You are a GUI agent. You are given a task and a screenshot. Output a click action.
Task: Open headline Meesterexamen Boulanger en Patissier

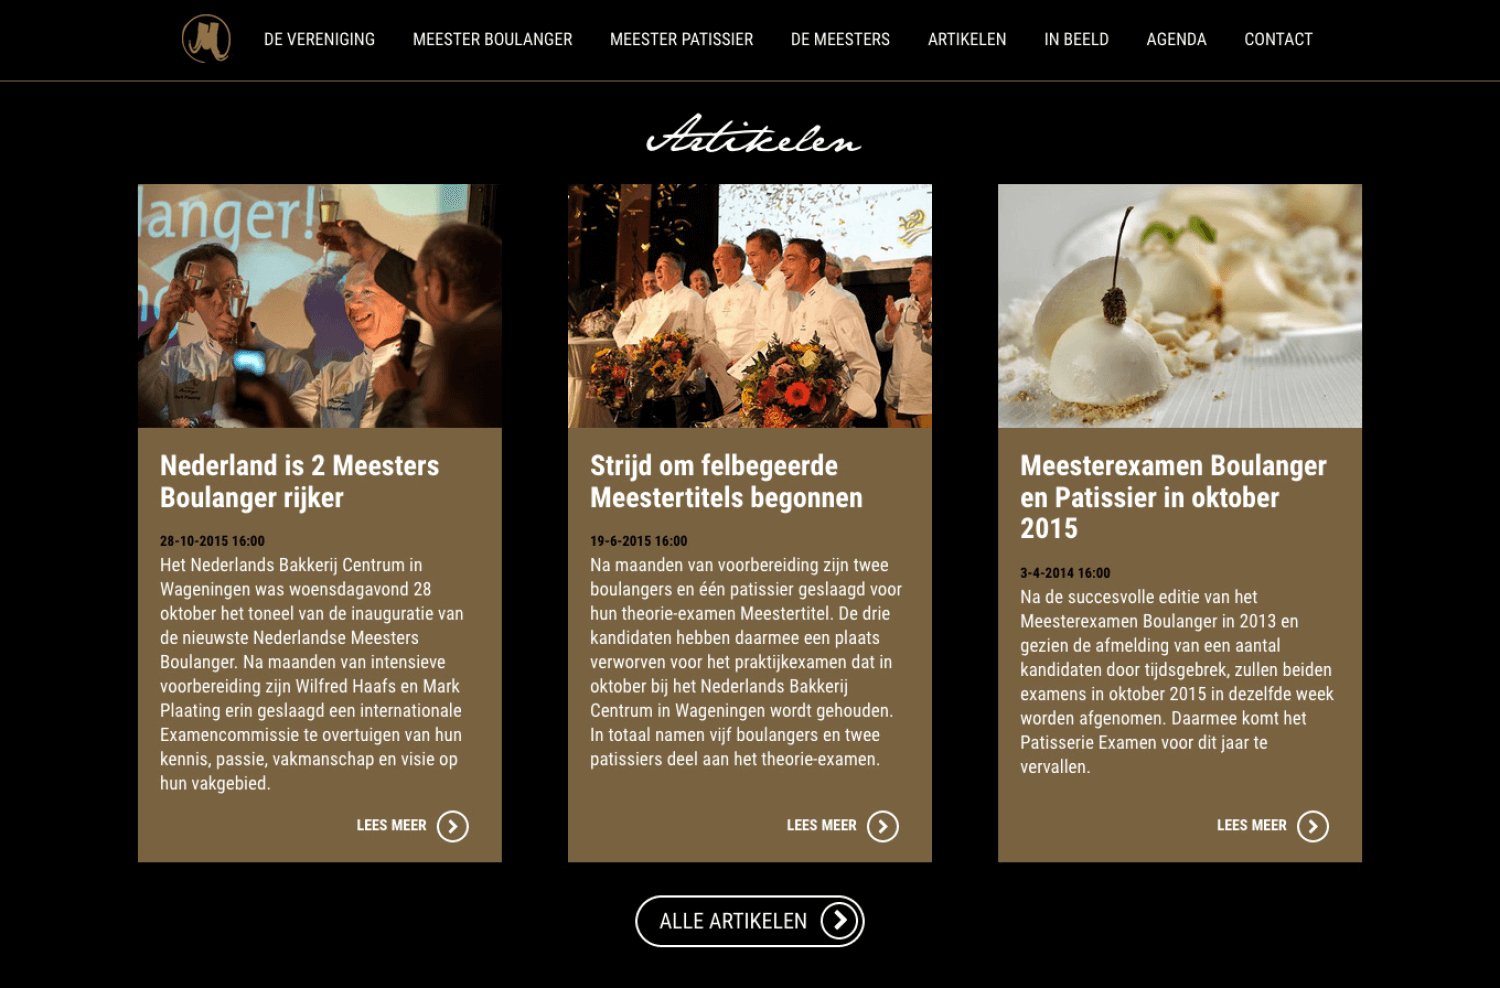(x=1173, y=497)
